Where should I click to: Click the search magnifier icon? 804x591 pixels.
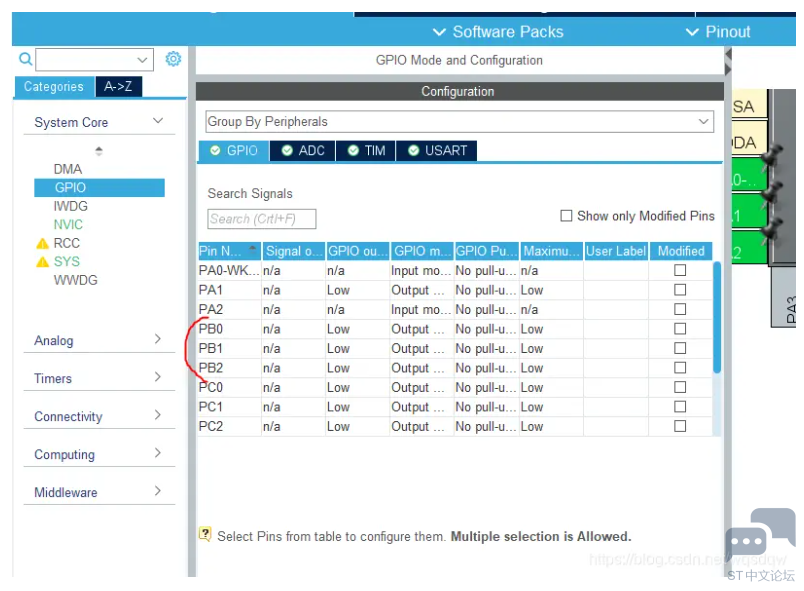coord(25,59)
